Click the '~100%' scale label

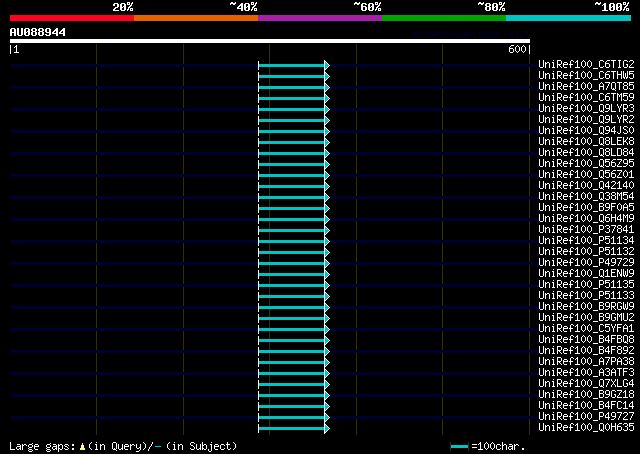[612, 7]
